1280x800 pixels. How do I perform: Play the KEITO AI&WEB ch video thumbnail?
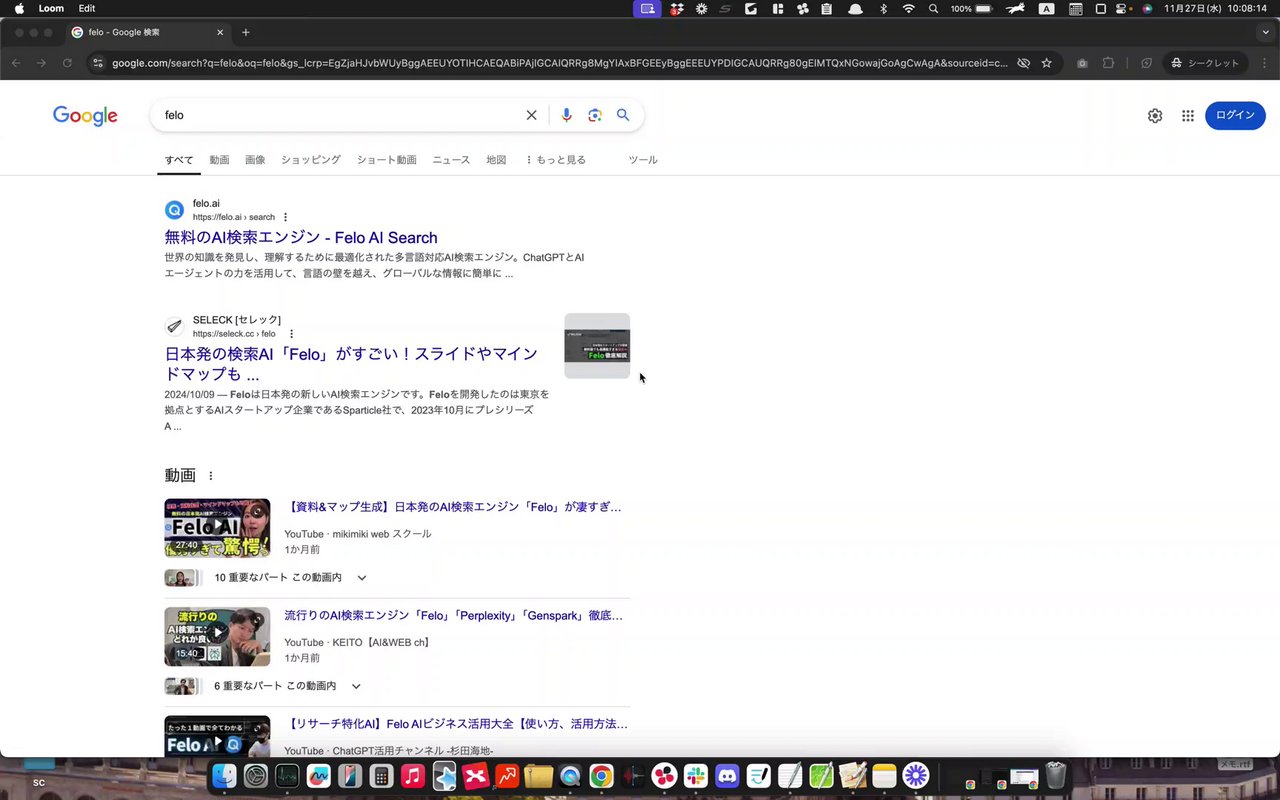pos(217,637)
